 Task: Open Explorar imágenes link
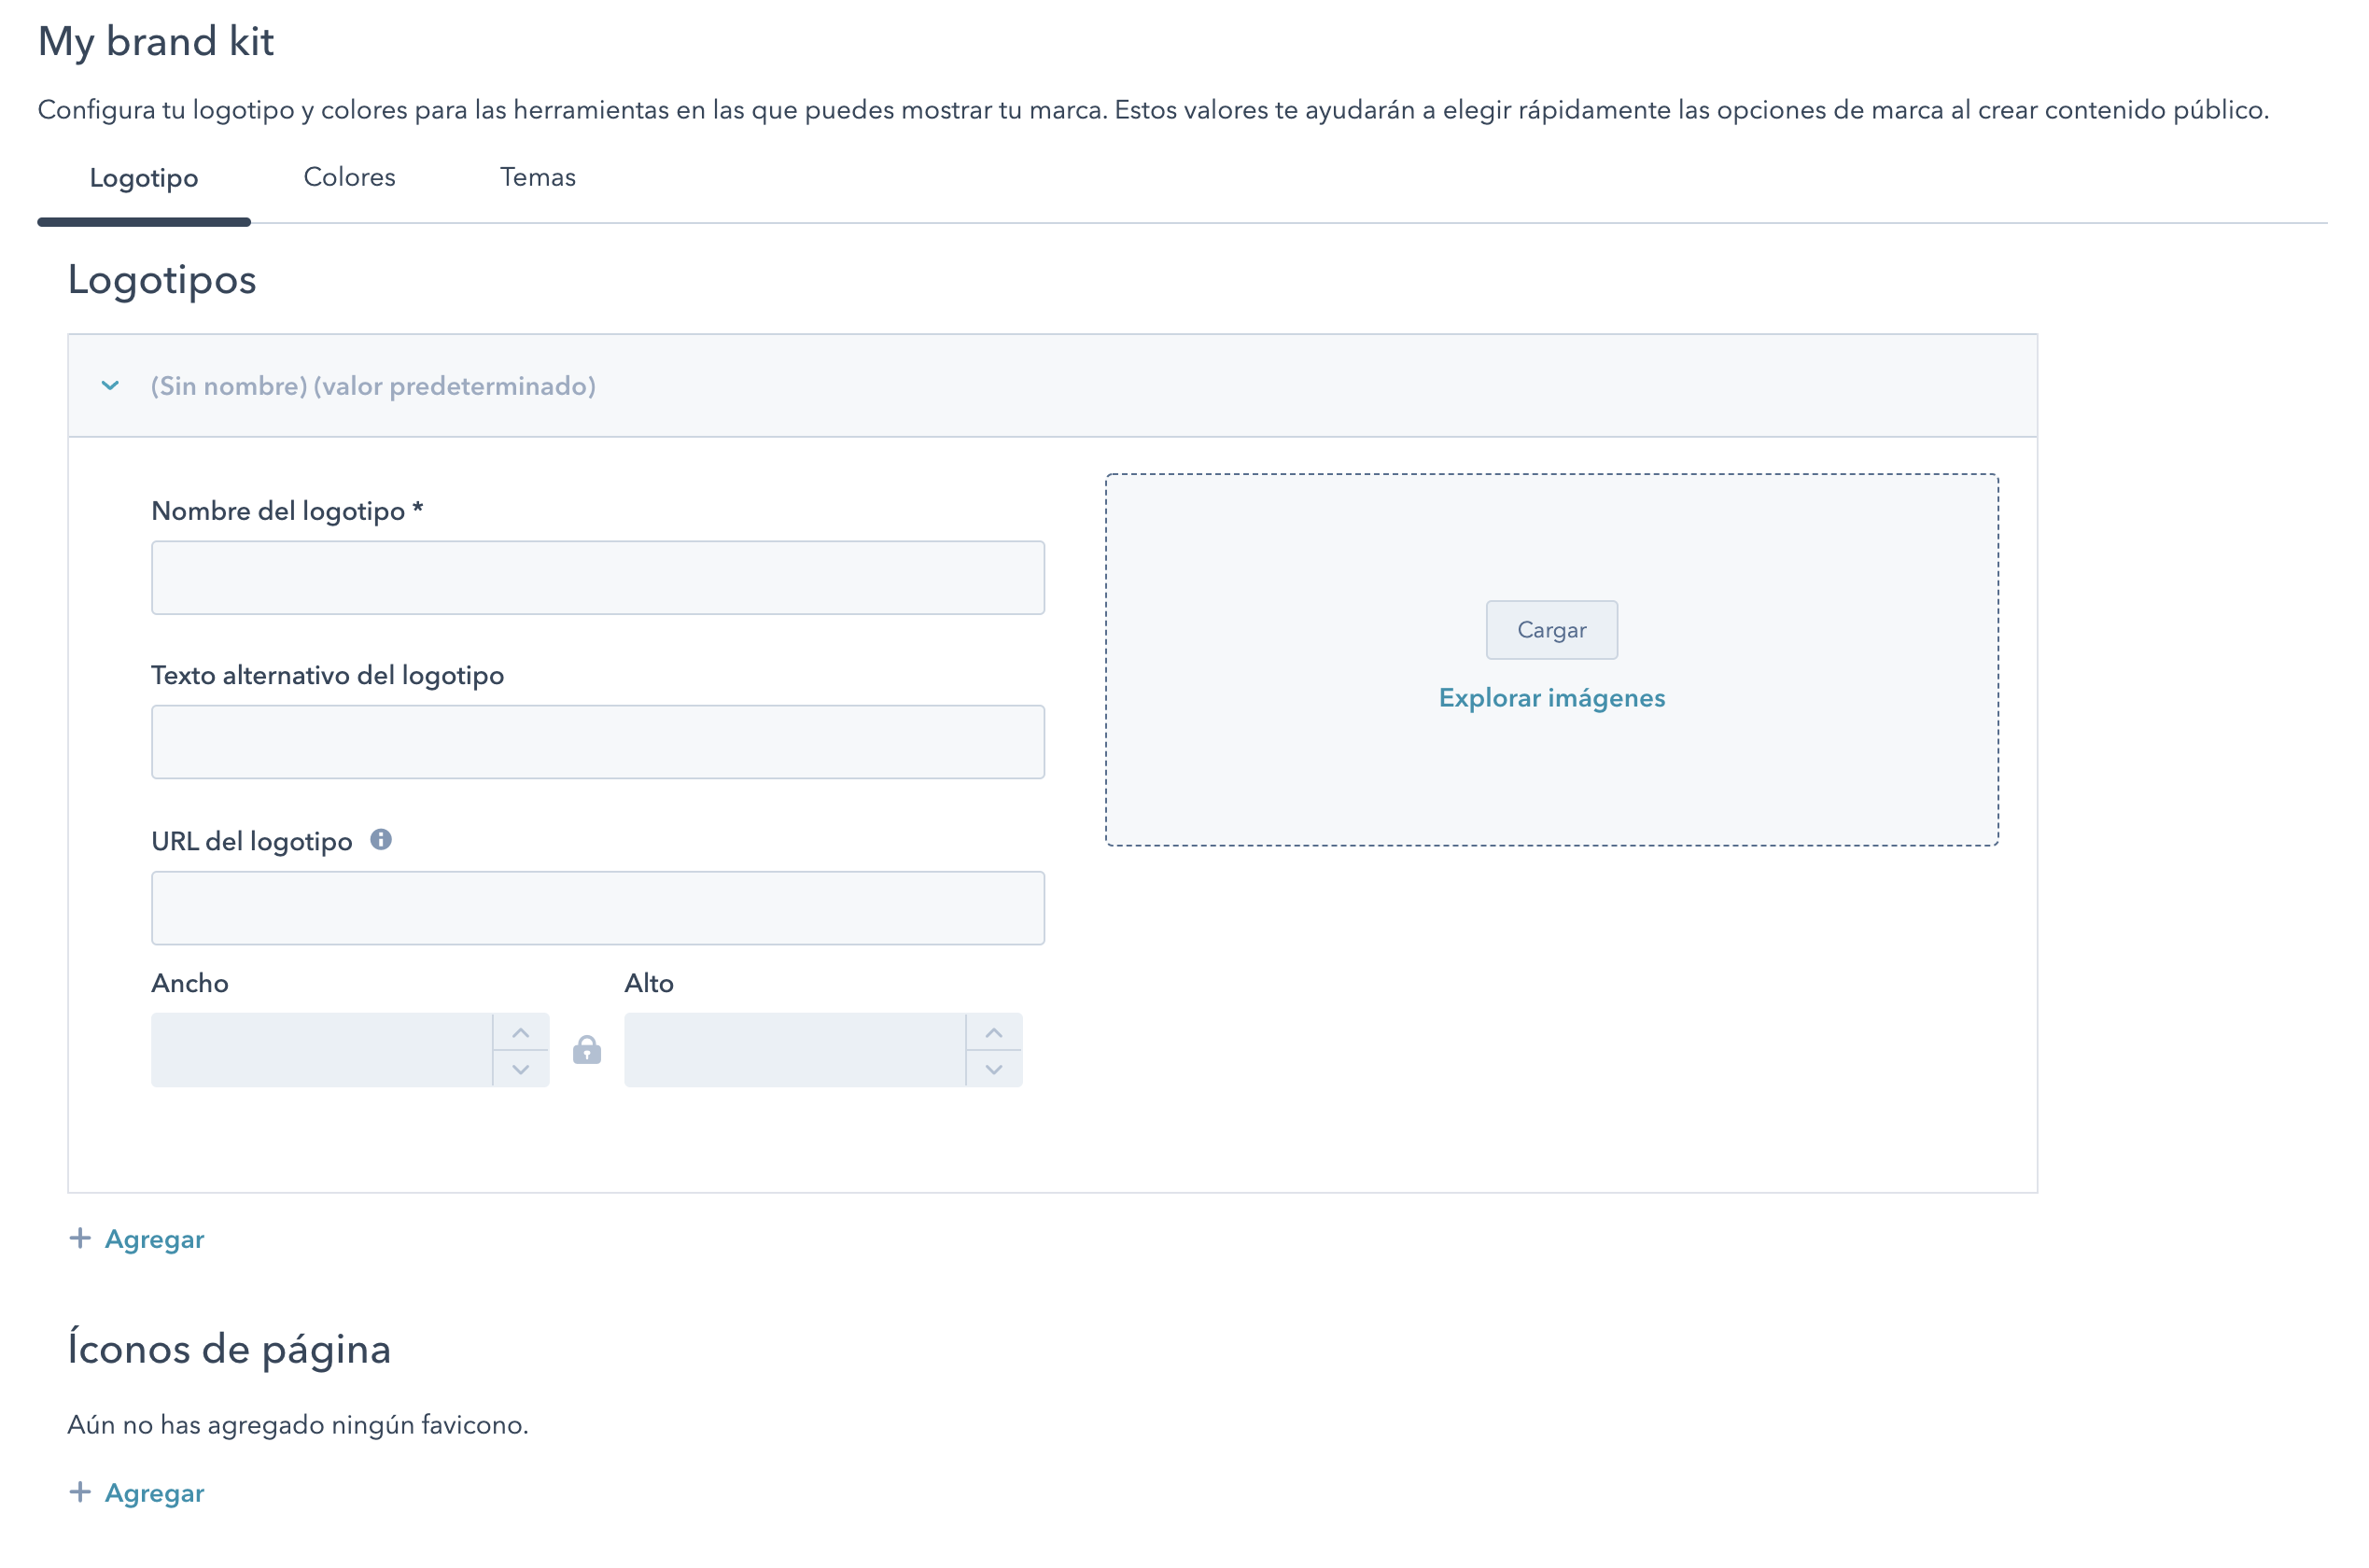point(1551,698)
